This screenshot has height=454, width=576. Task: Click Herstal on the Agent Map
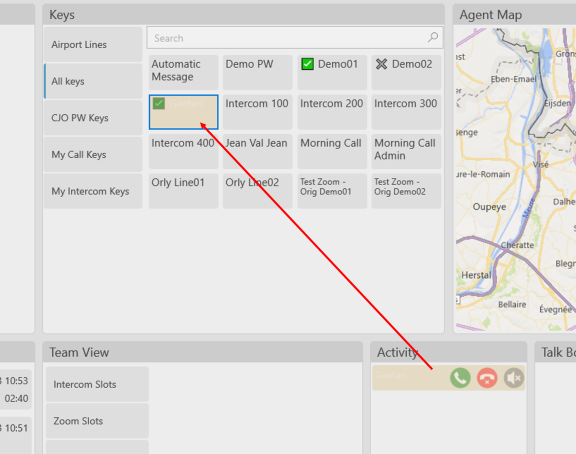[x=476, y=275]
